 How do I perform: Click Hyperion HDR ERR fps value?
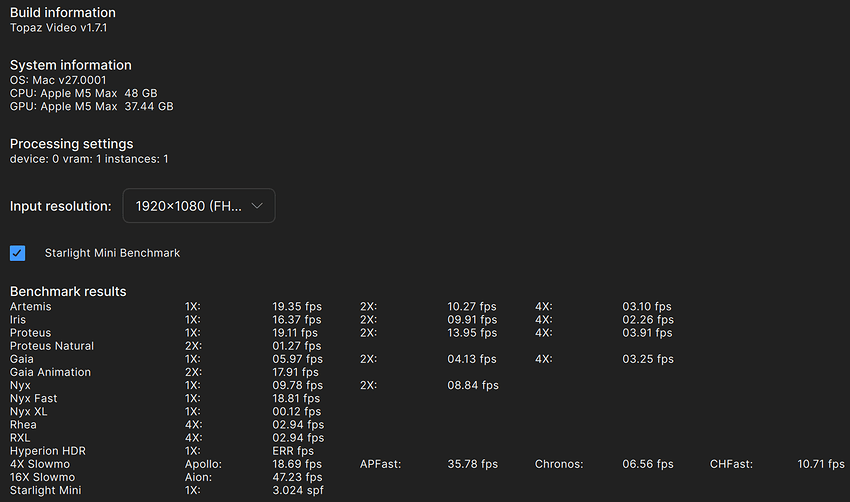(293, 450)
